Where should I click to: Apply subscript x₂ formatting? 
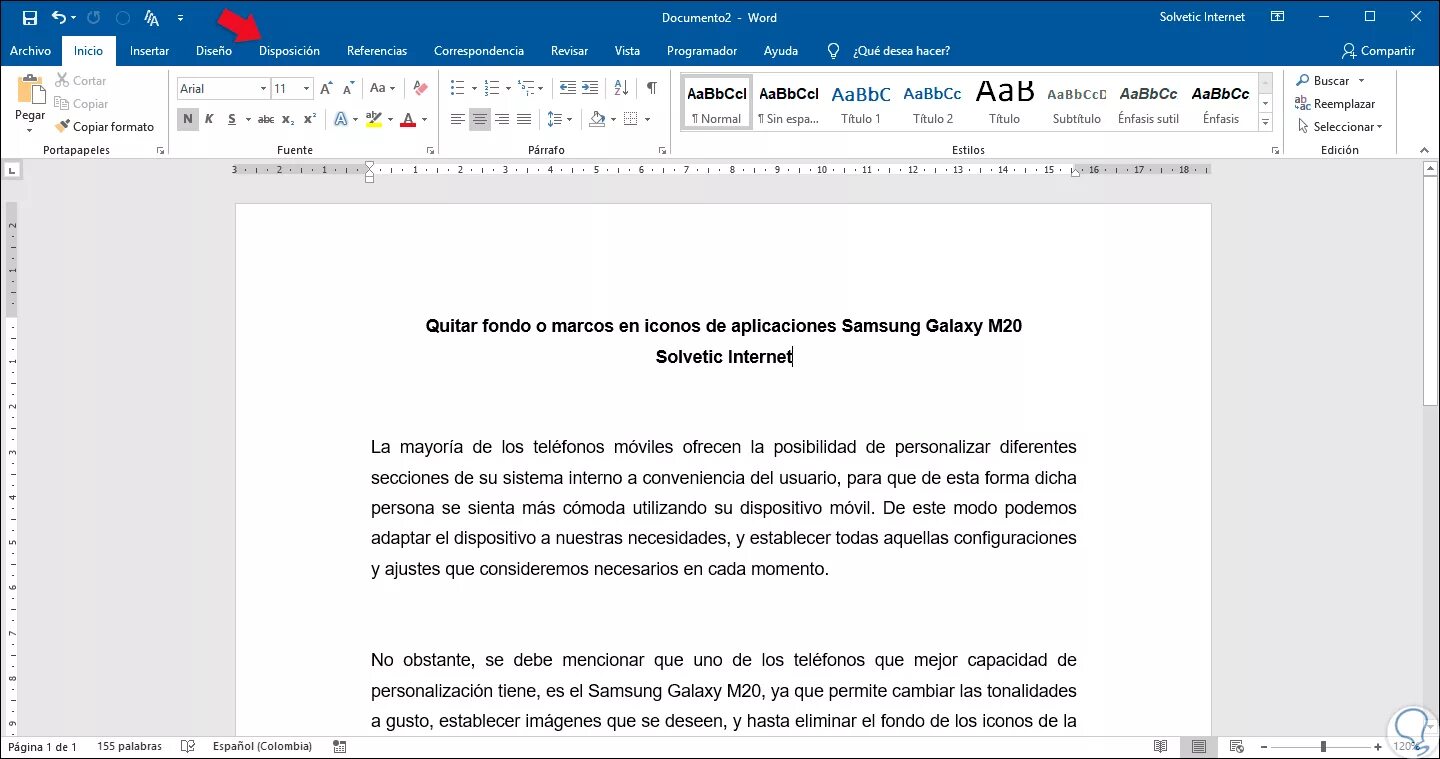(x=288, y=119)
